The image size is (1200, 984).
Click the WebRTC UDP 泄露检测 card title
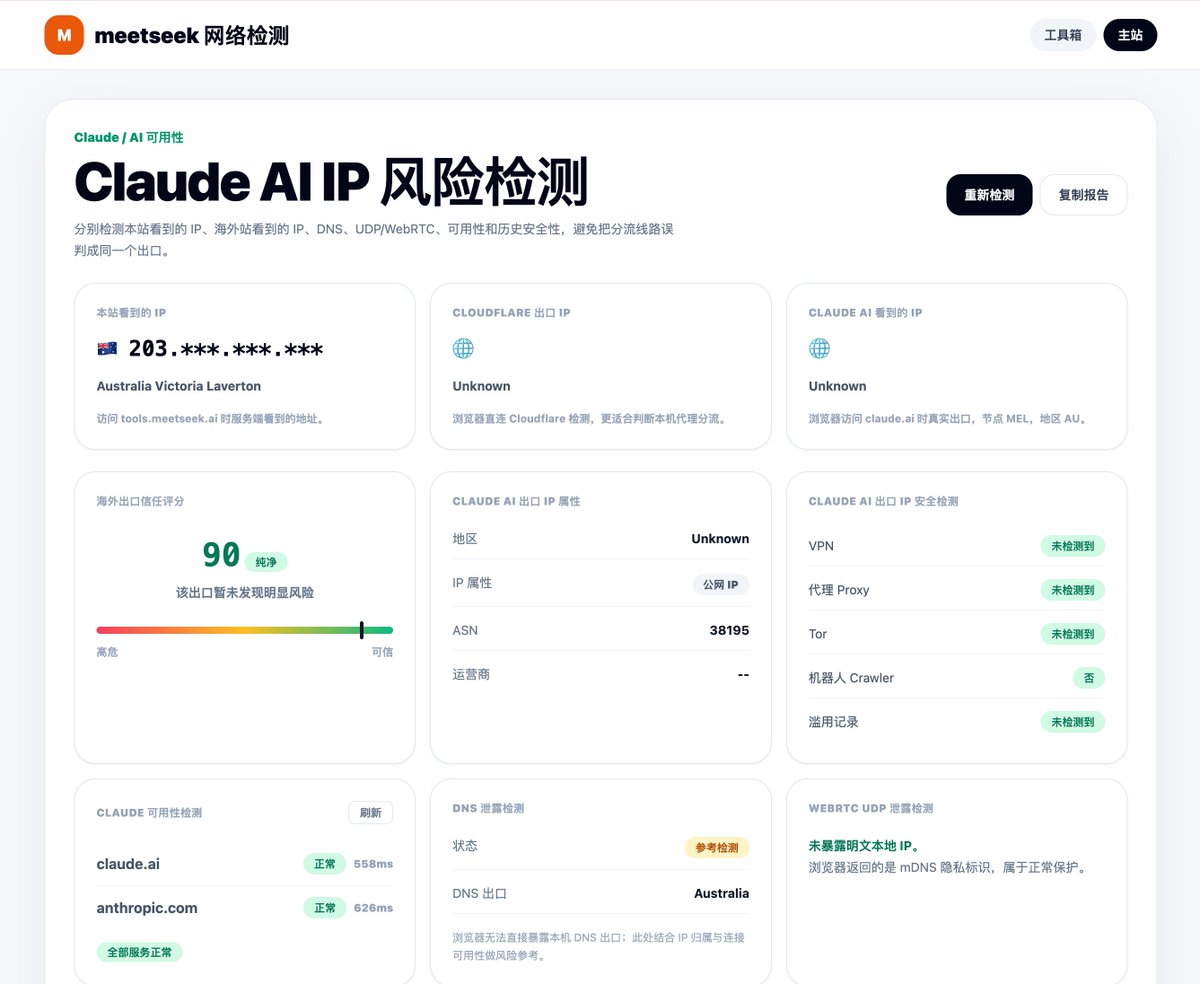(x=871, y=809)
